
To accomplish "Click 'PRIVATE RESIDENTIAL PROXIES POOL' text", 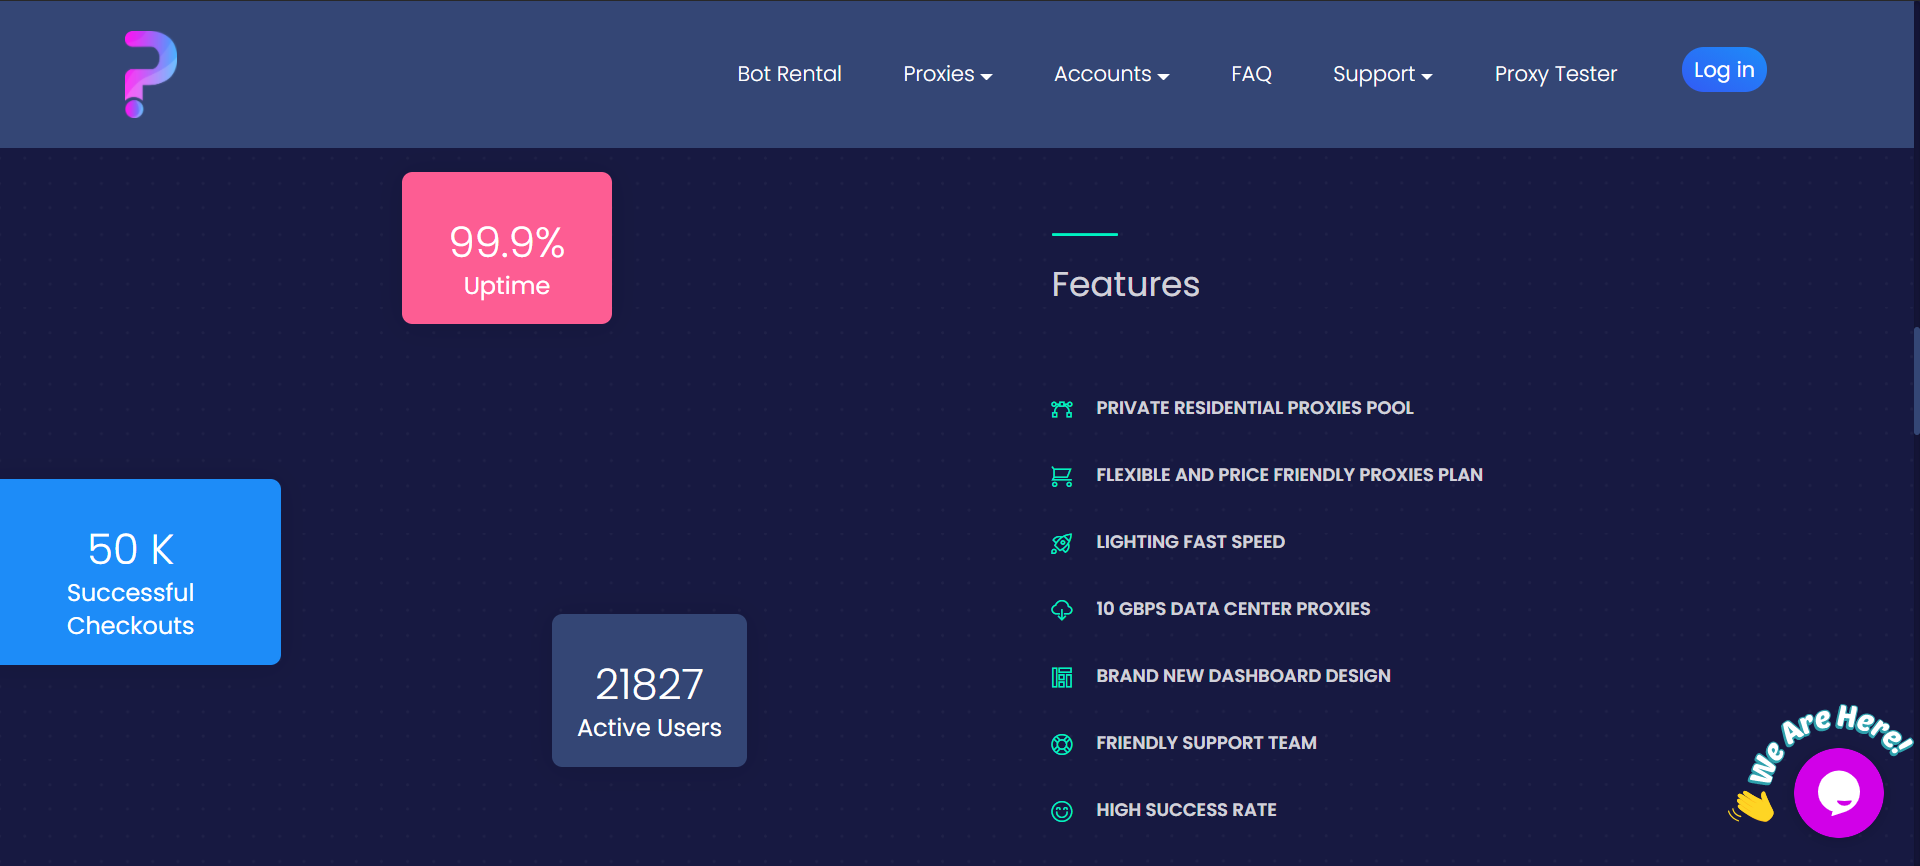I will (1254, 408).
